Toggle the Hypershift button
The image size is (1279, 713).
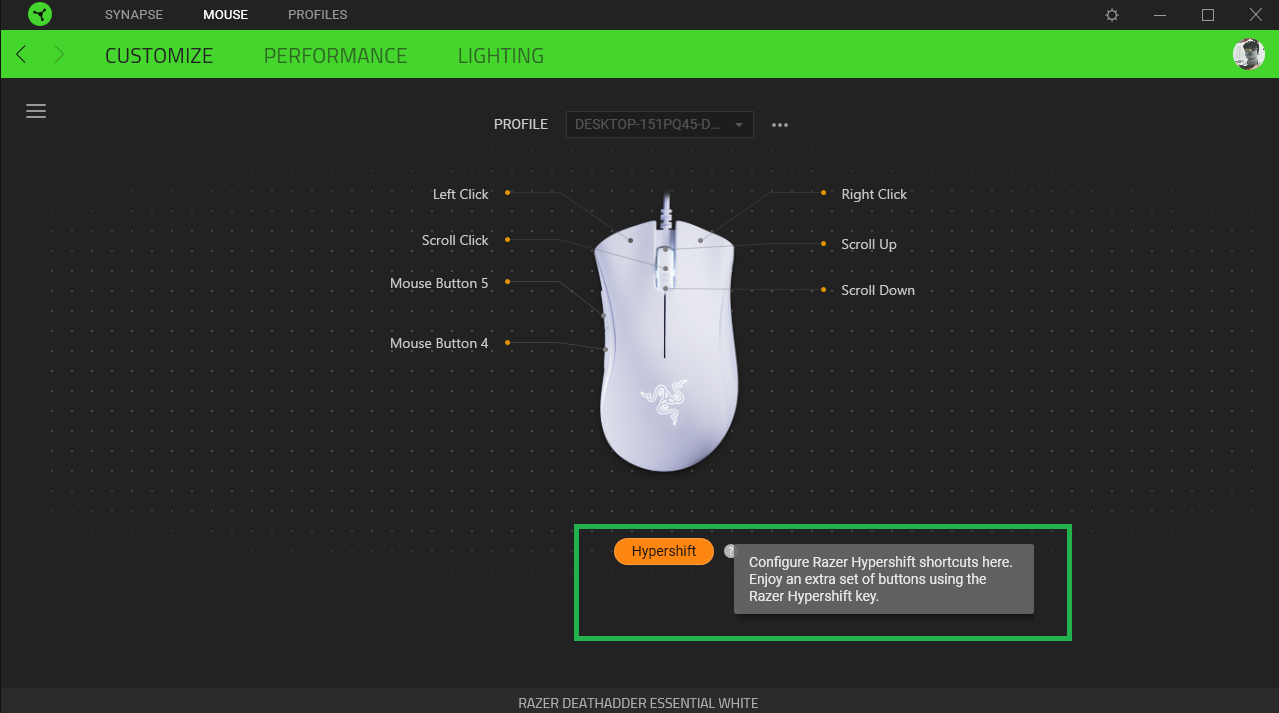664,551
